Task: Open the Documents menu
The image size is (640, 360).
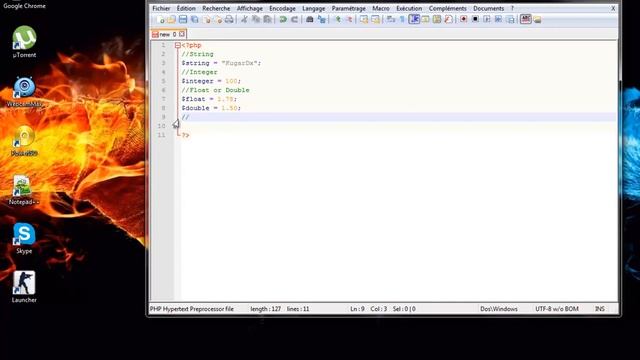Action: 489,8
